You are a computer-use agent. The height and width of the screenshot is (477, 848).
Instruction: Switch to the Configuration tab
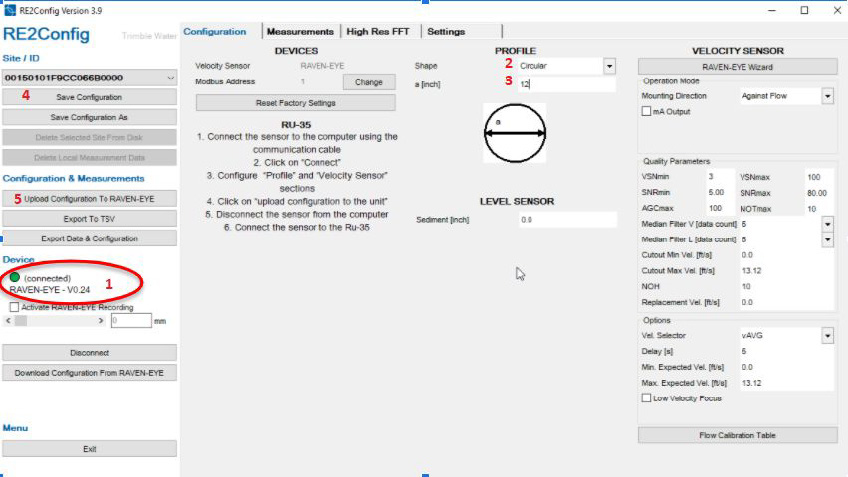tap(215, 31)
